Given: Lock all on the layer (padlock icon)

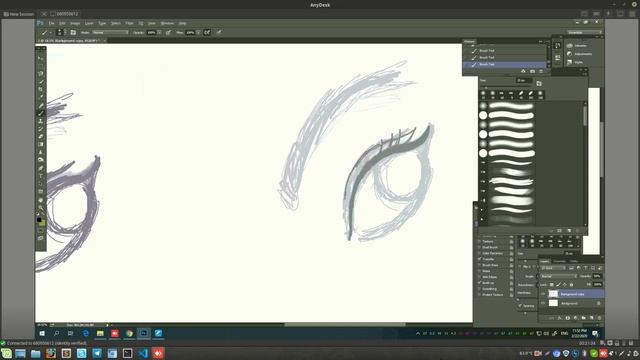Looking at the screenshot, I should click(571, 284).
